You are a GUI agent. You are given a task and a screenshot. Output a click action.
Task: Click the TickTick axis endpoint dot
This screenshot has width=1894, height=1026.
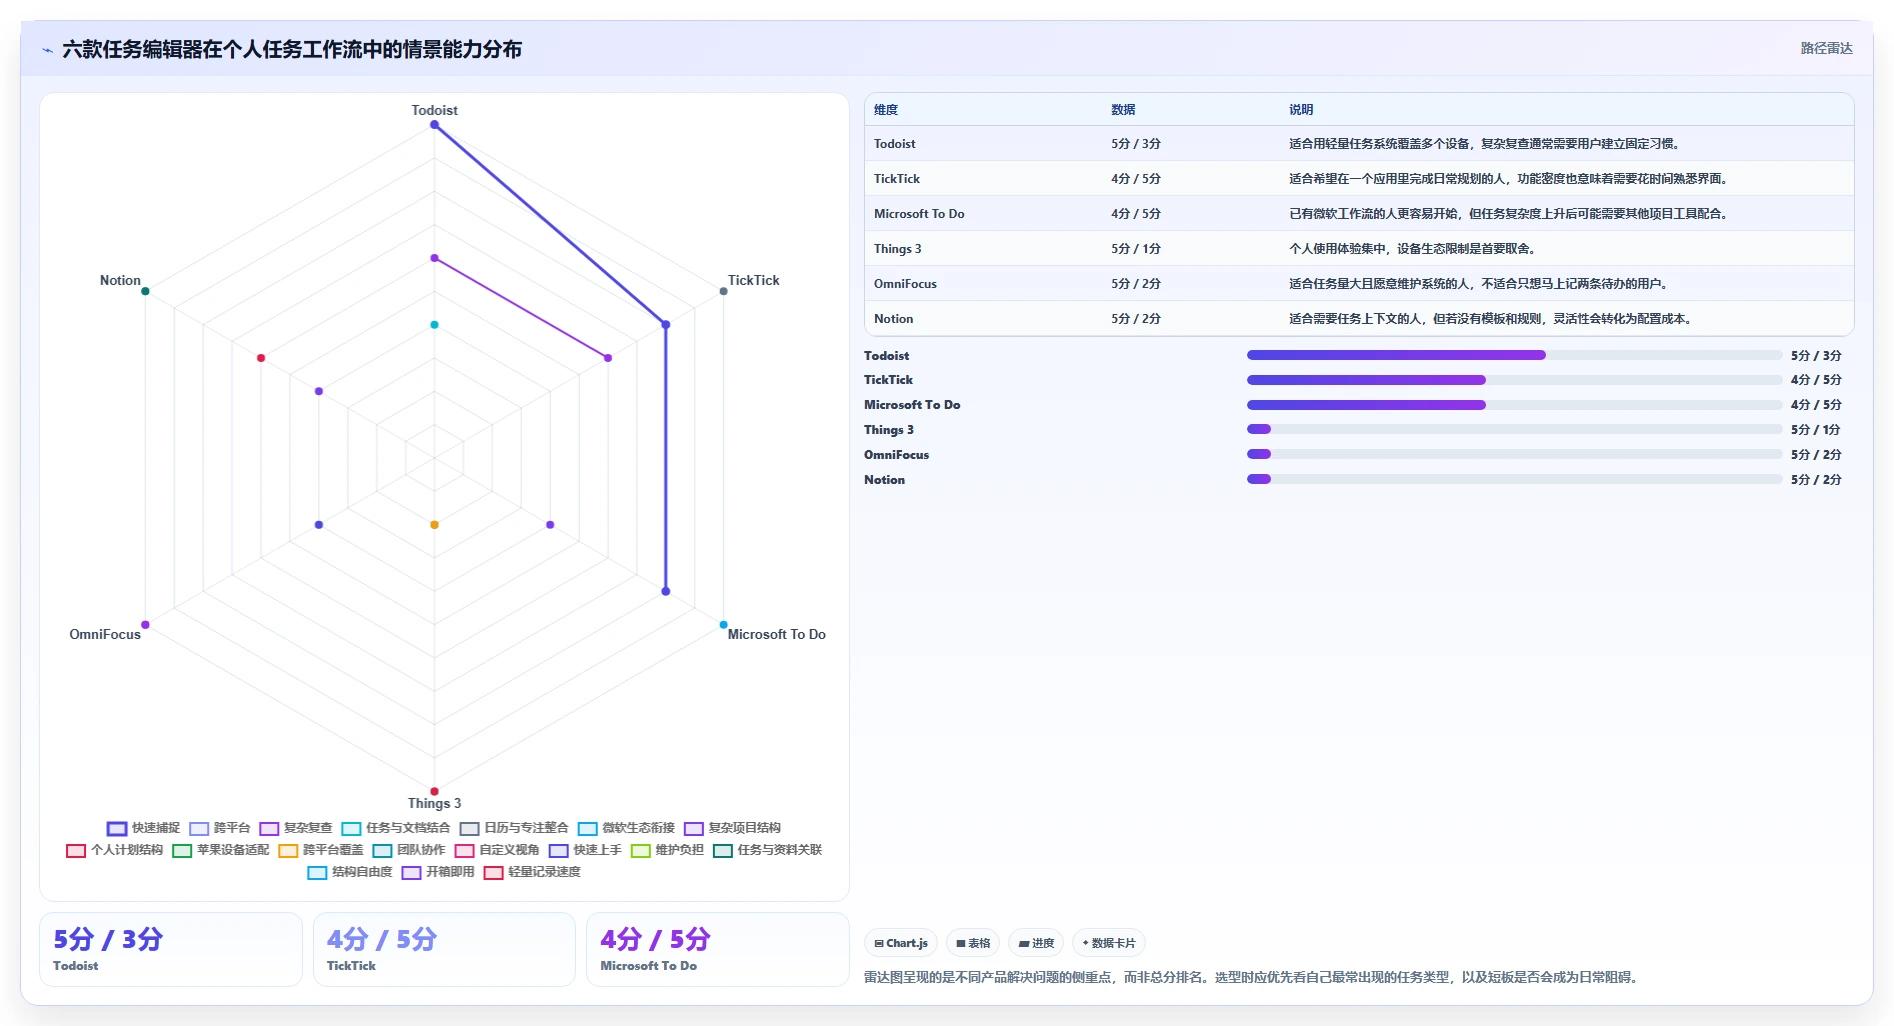(x=723, y=291)
